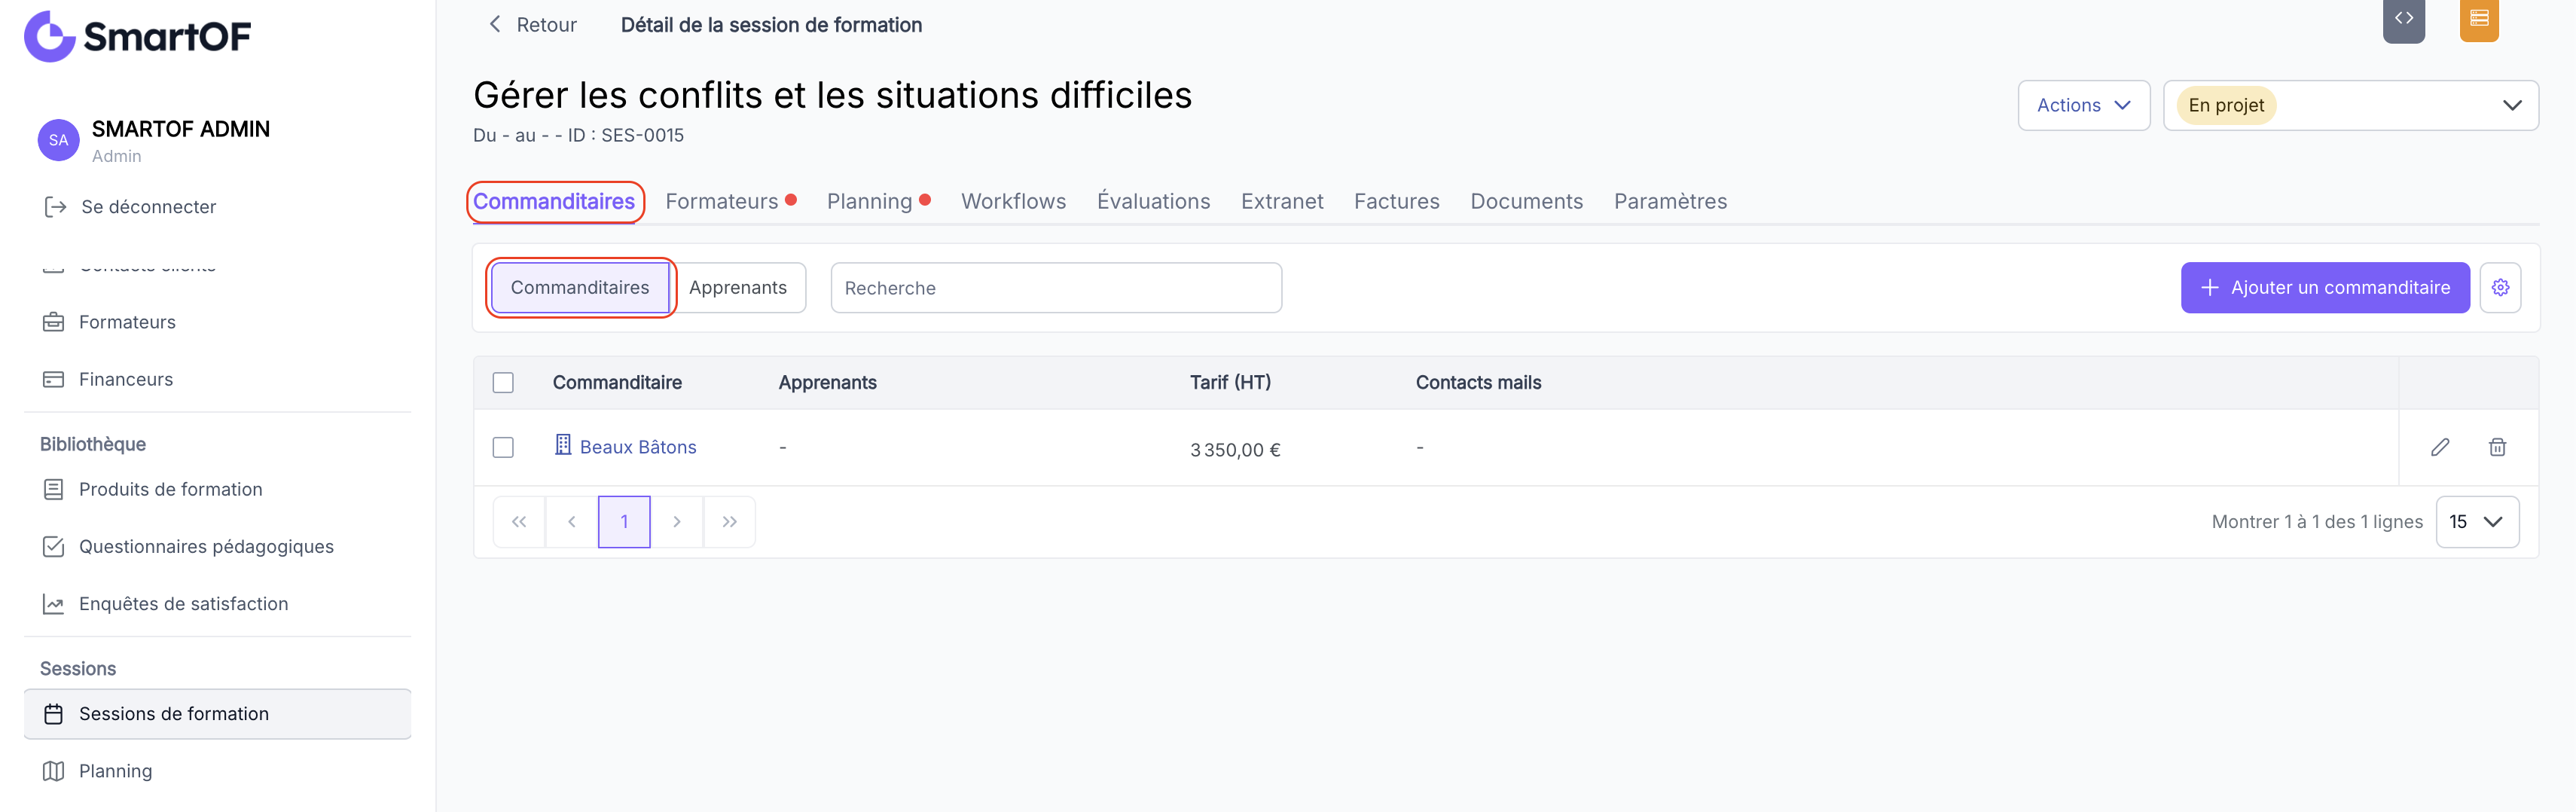Viewport: 2576px width, 812px height.
Task: Switch to the Apprenants sub-view toggle
Action: point(738,288)
